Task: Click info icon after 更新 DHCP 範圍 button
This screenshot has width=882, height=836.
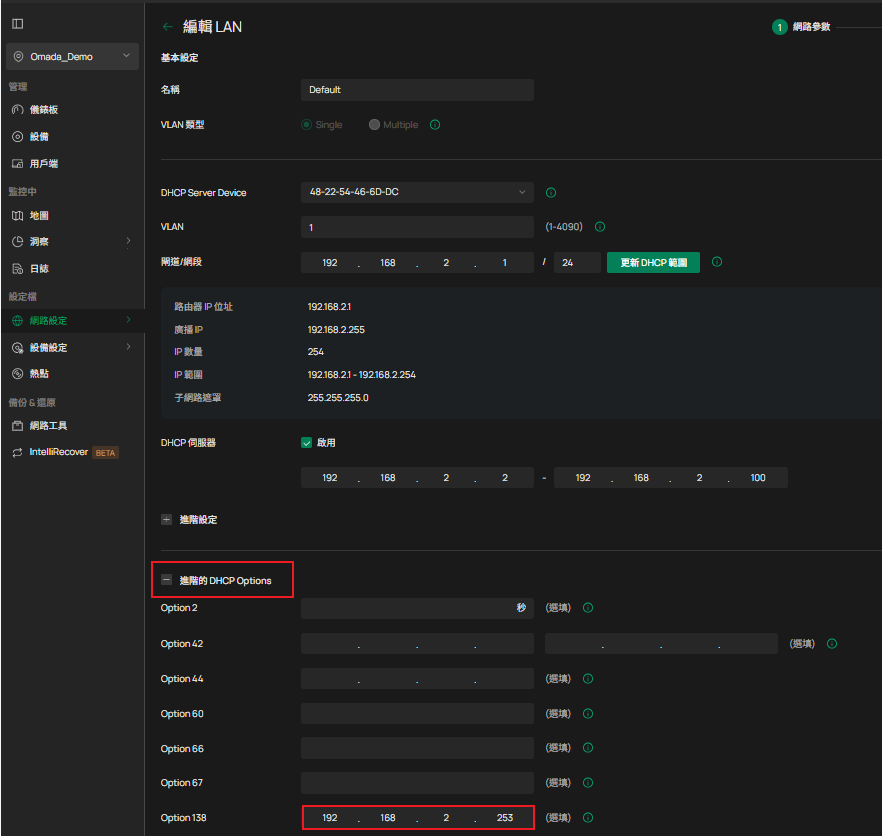Action: [x=717, y=263]
